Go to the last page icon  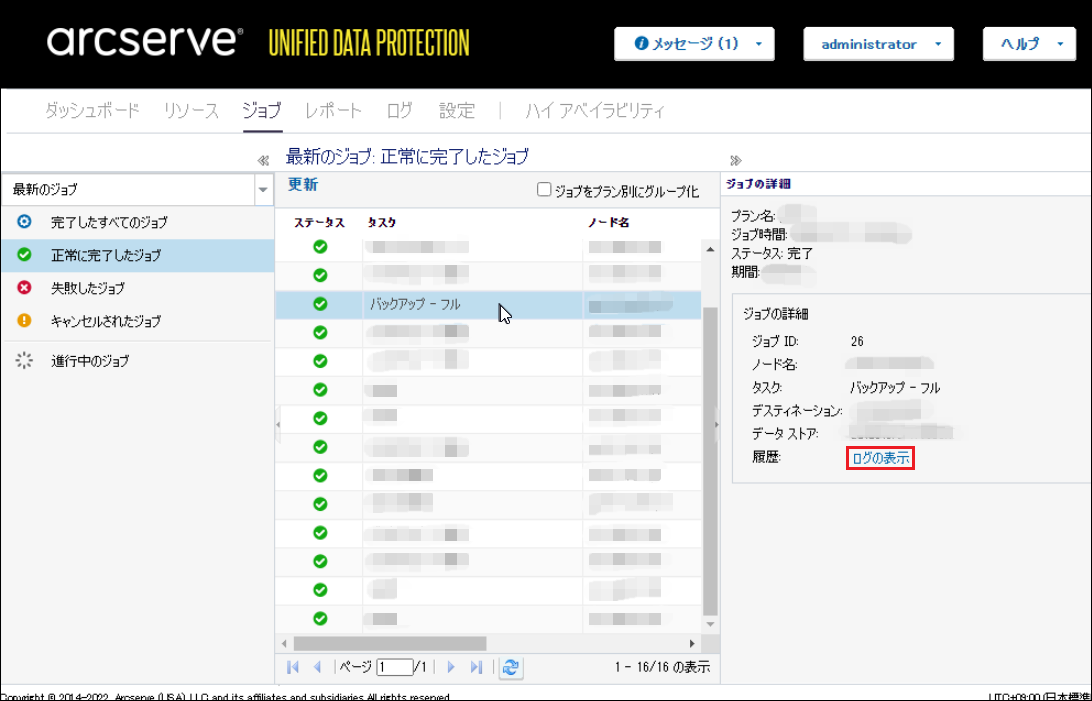tap(476, 667)
